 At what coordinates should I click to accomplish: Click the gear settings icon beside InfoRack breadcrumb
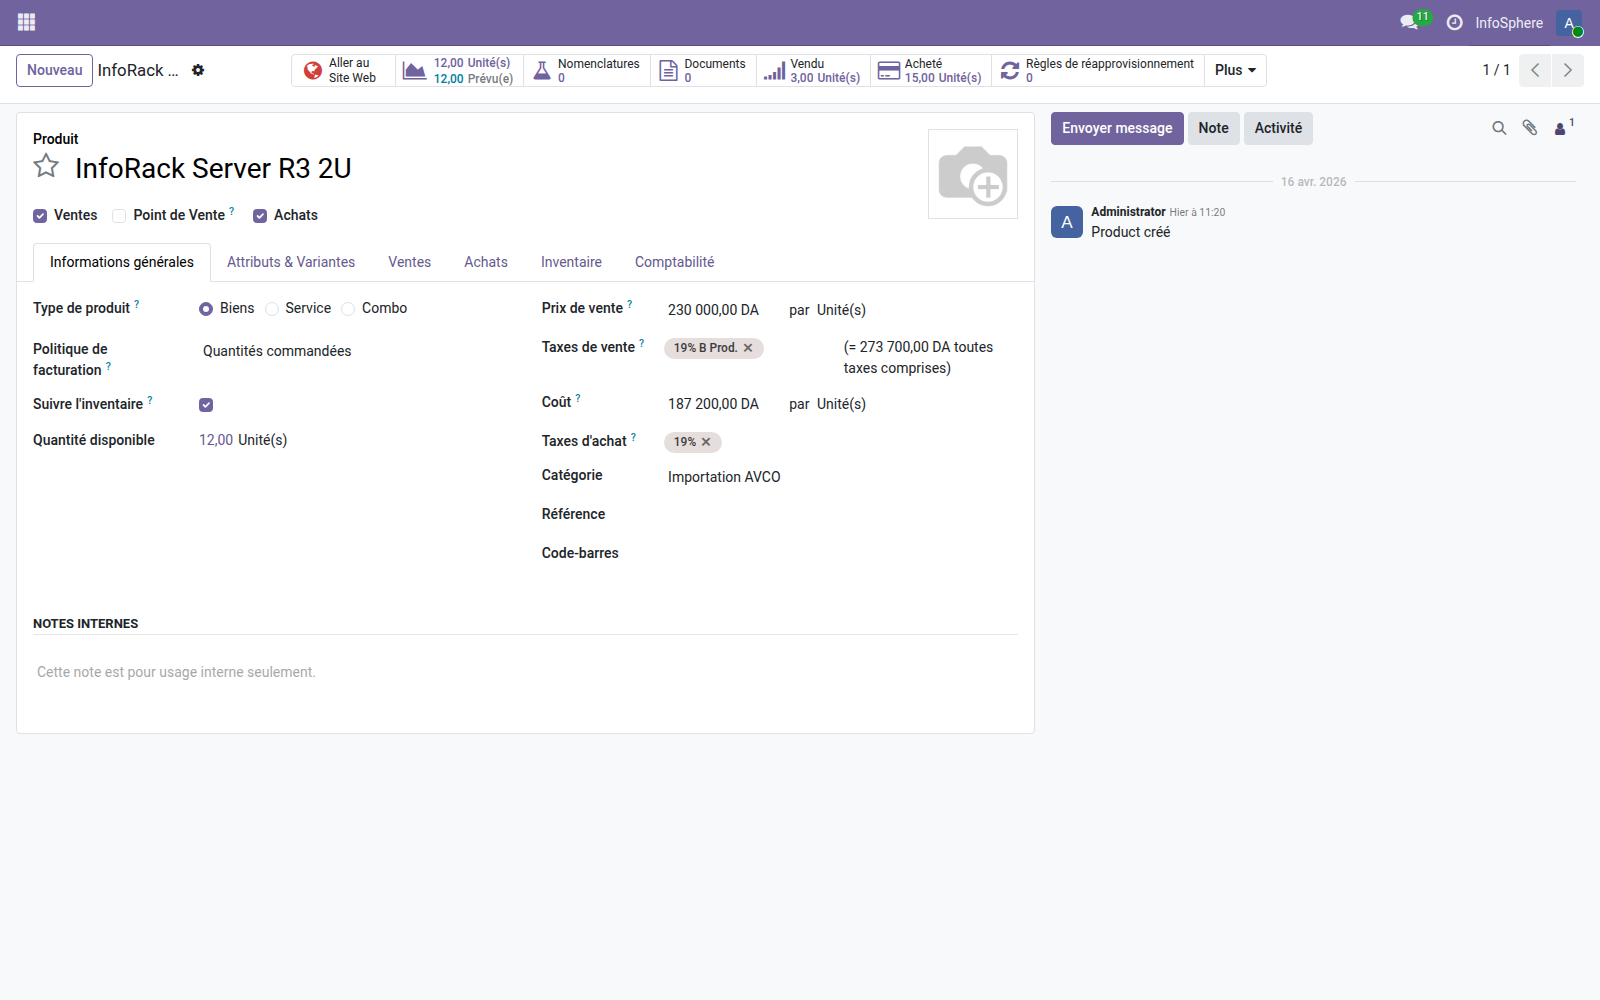(x=198, y=70)
